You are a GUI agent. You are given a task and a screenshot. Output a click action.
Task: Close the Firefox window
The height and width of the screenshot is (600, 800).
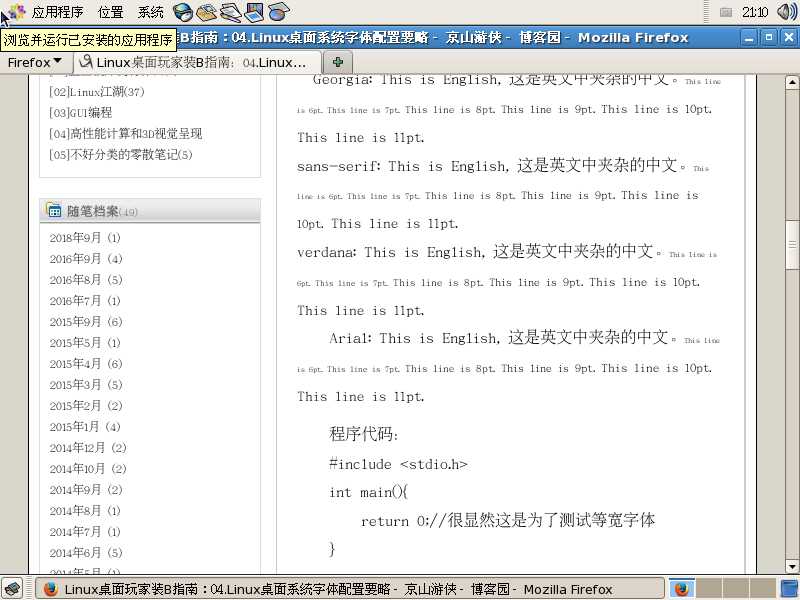pos(788,38)
